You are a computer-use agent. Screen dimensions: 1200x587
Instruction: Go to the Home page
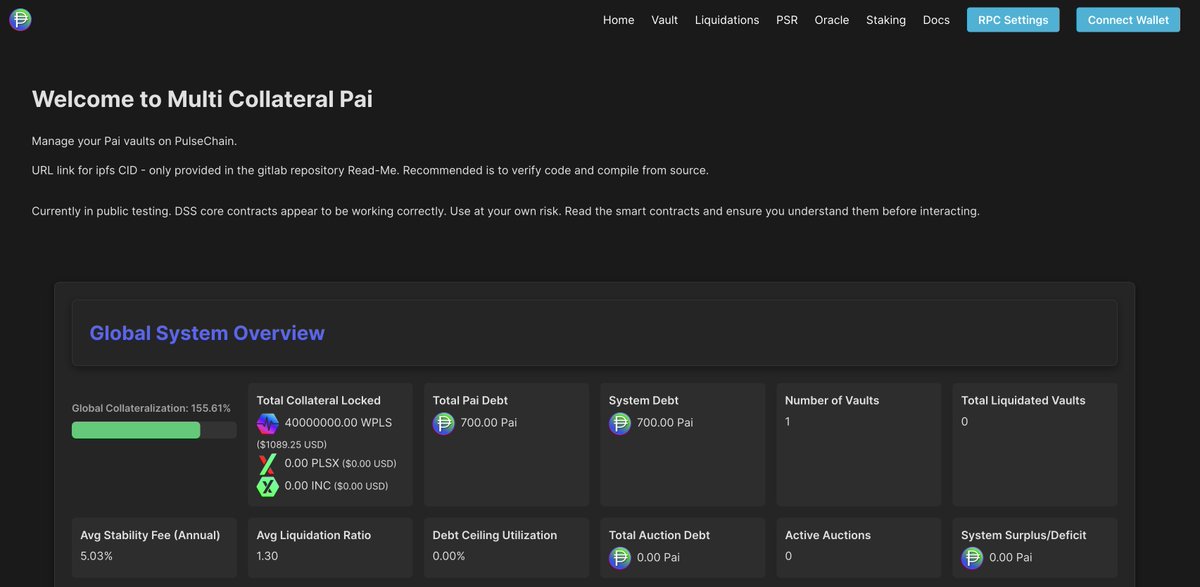point(618,20)
